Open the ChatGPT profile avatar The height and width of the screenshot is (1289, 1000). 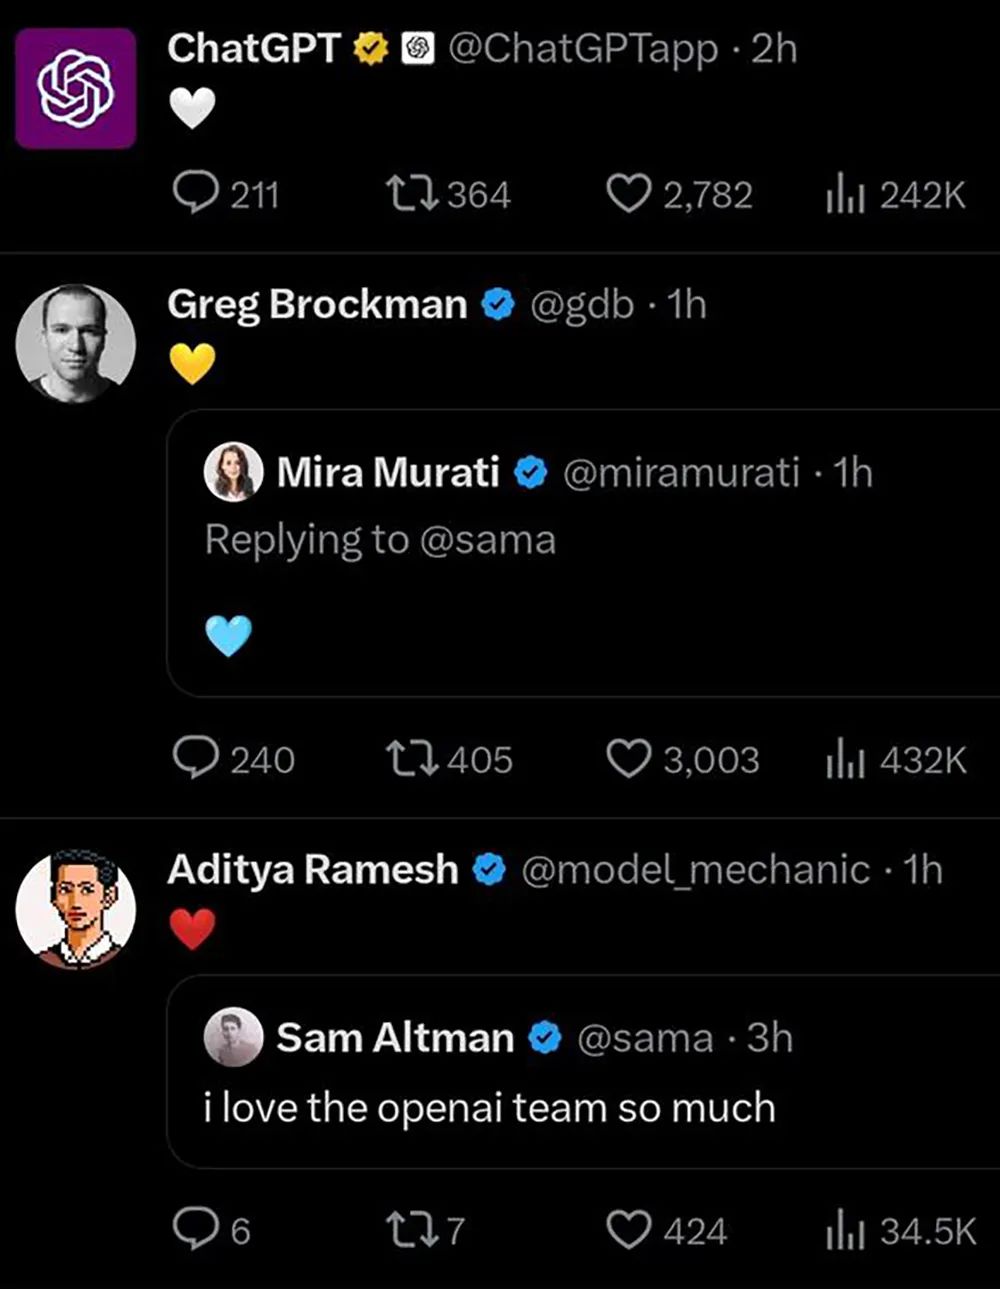pyautogui.click(x=76, y=88)
